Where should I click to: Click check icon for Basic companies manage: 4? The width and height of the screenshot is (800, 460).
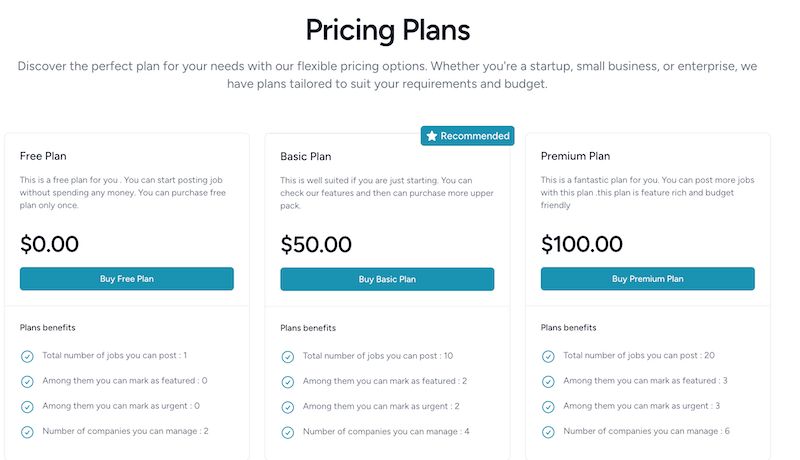(288, 432)
